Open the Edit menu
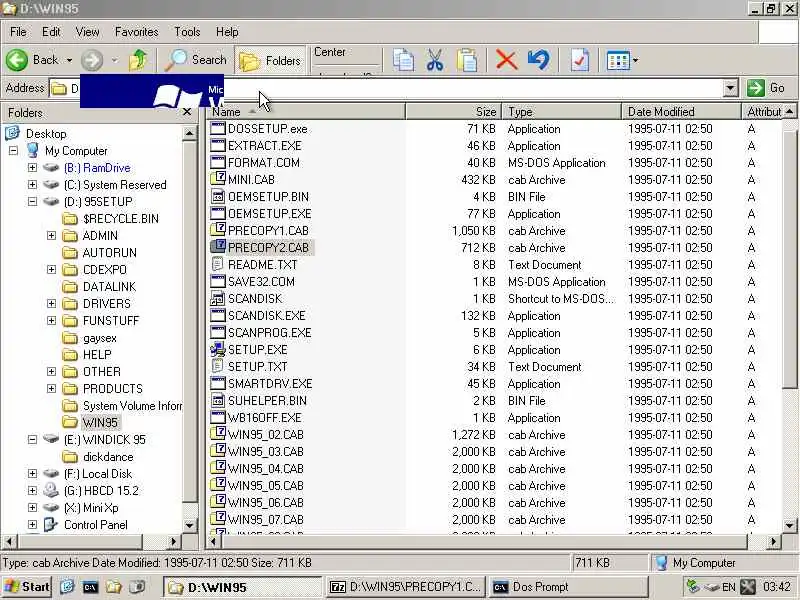The height and width of the screenshot is (600, 800). (x=51, y=32)
